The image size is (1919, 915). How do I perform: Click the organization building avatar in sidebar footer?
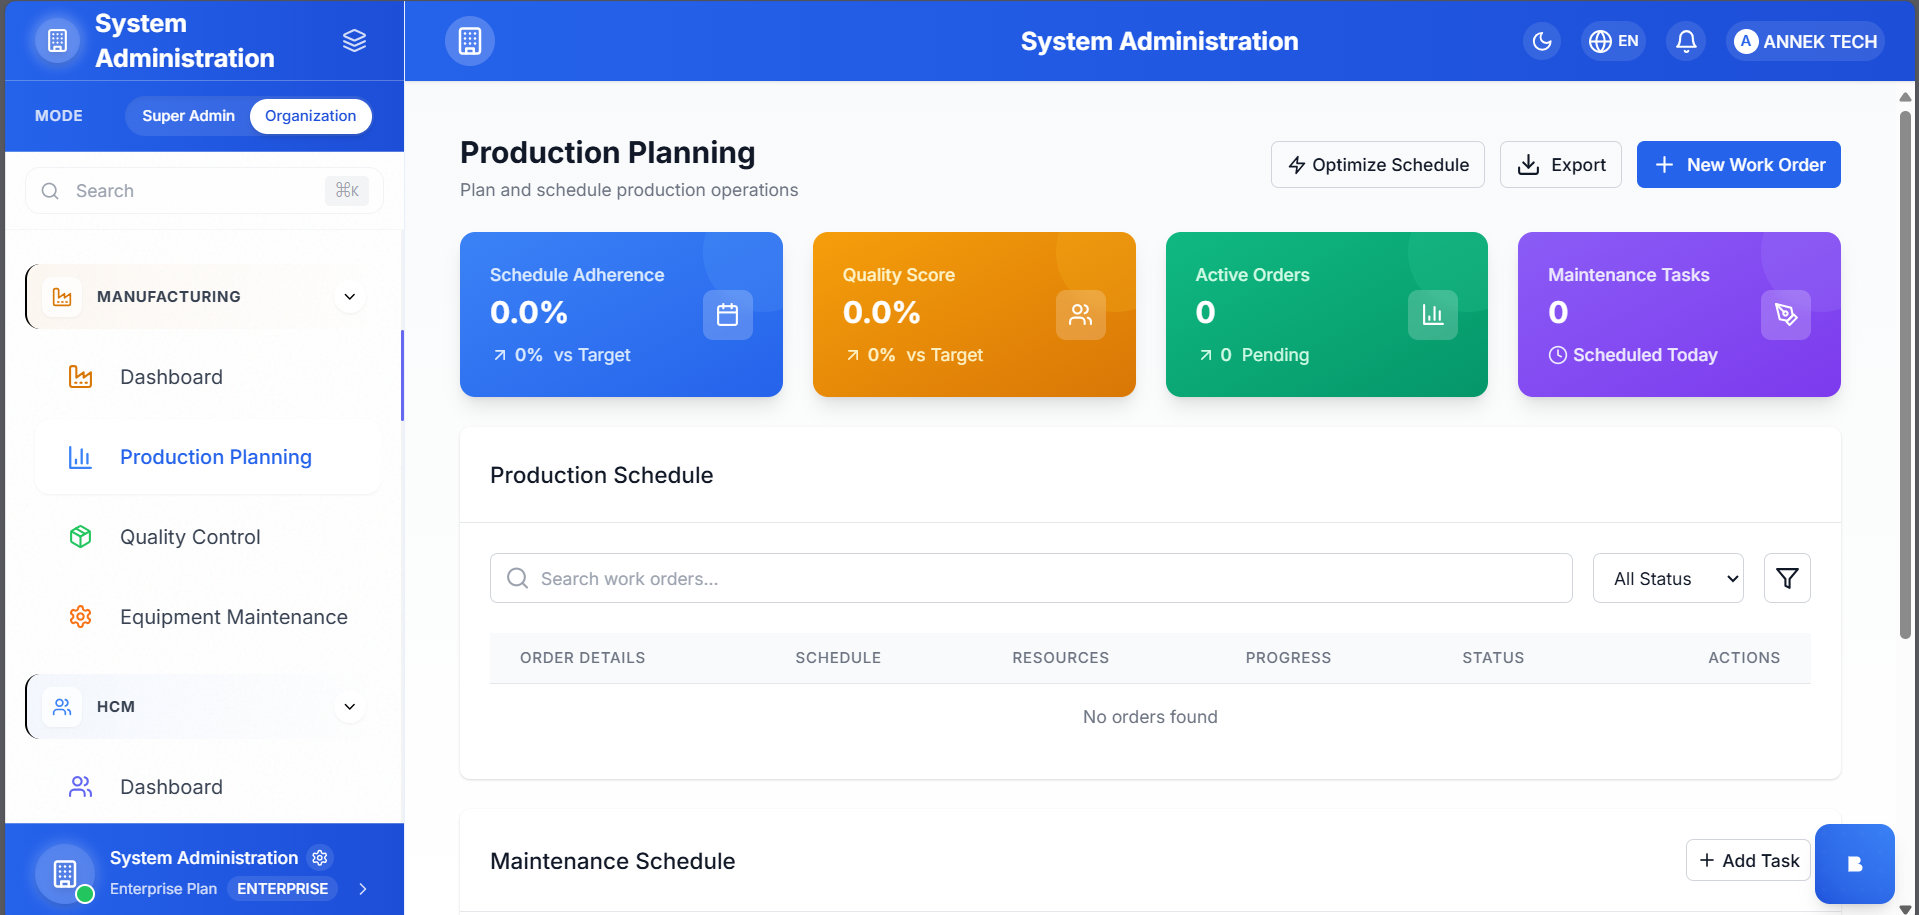64,873
